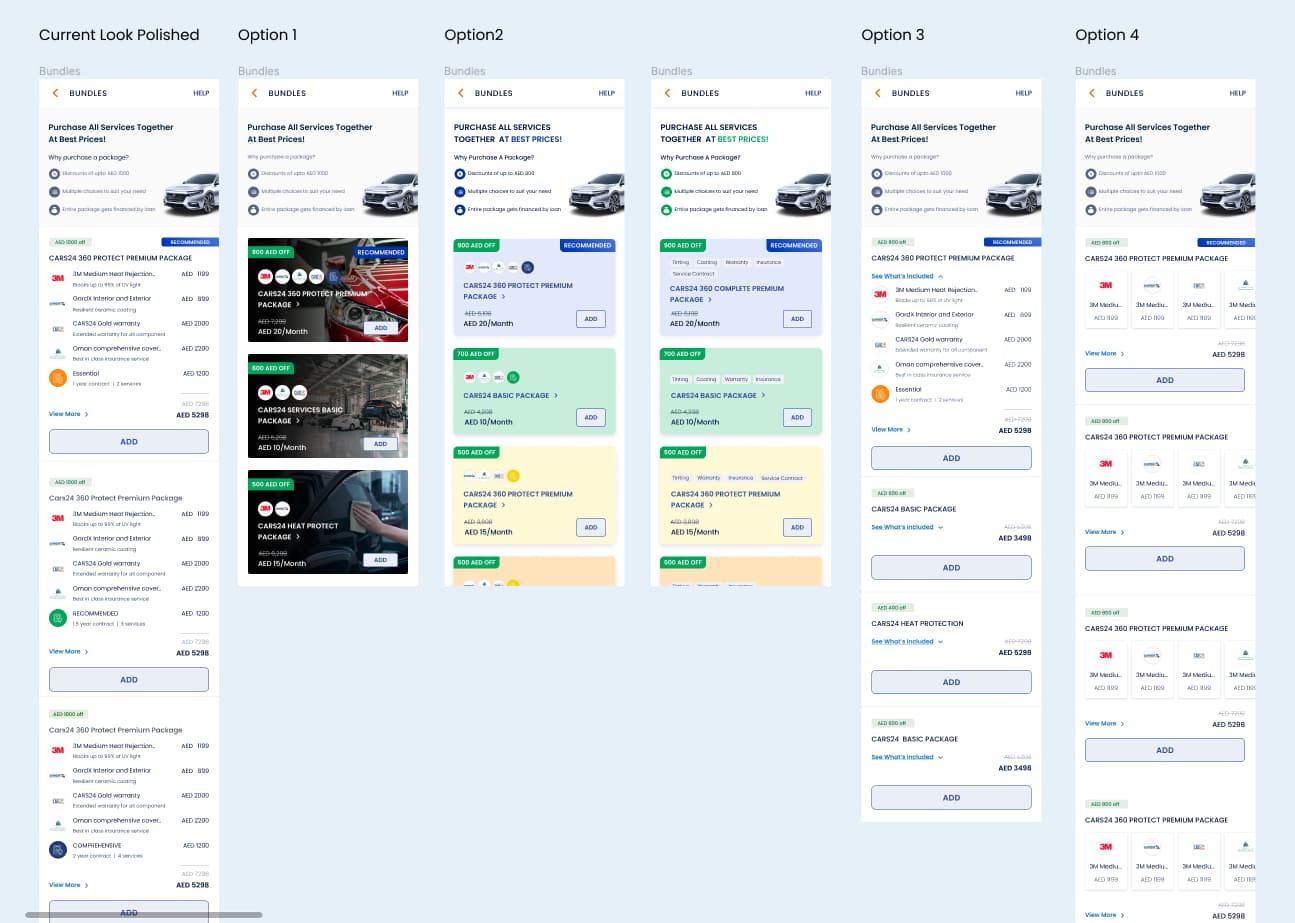Click ADD on Option 1 Heat Protect Package card
This screenshot has width=1295, height=923.
tap(379, 560)
